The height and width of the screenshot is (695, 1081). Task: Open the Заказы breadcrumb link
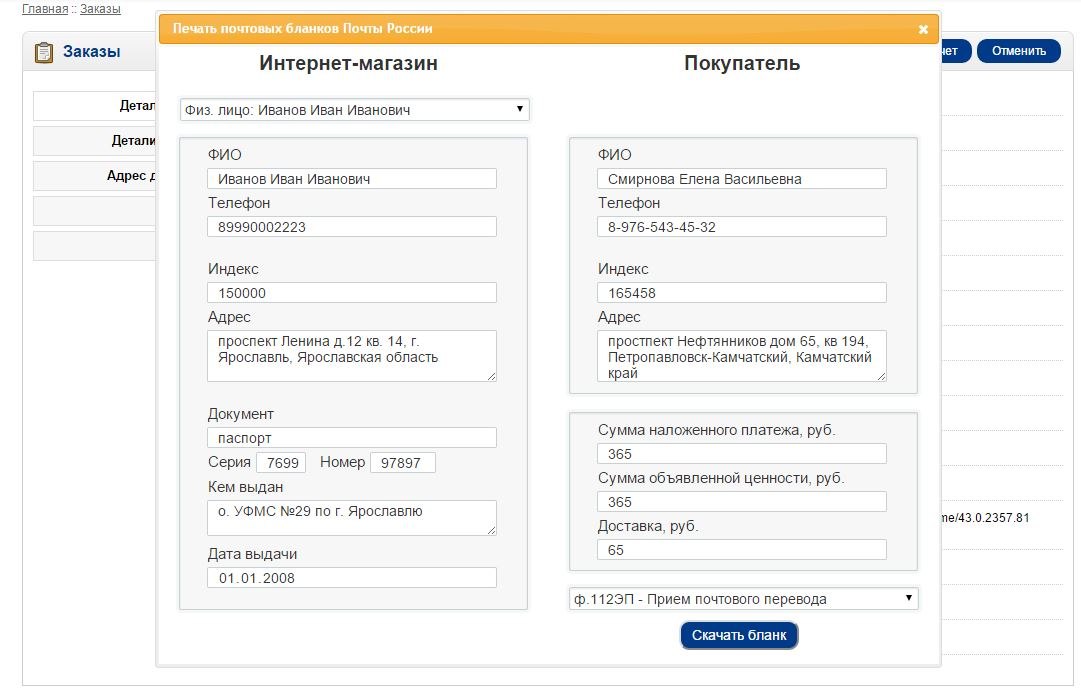point(100,9)
